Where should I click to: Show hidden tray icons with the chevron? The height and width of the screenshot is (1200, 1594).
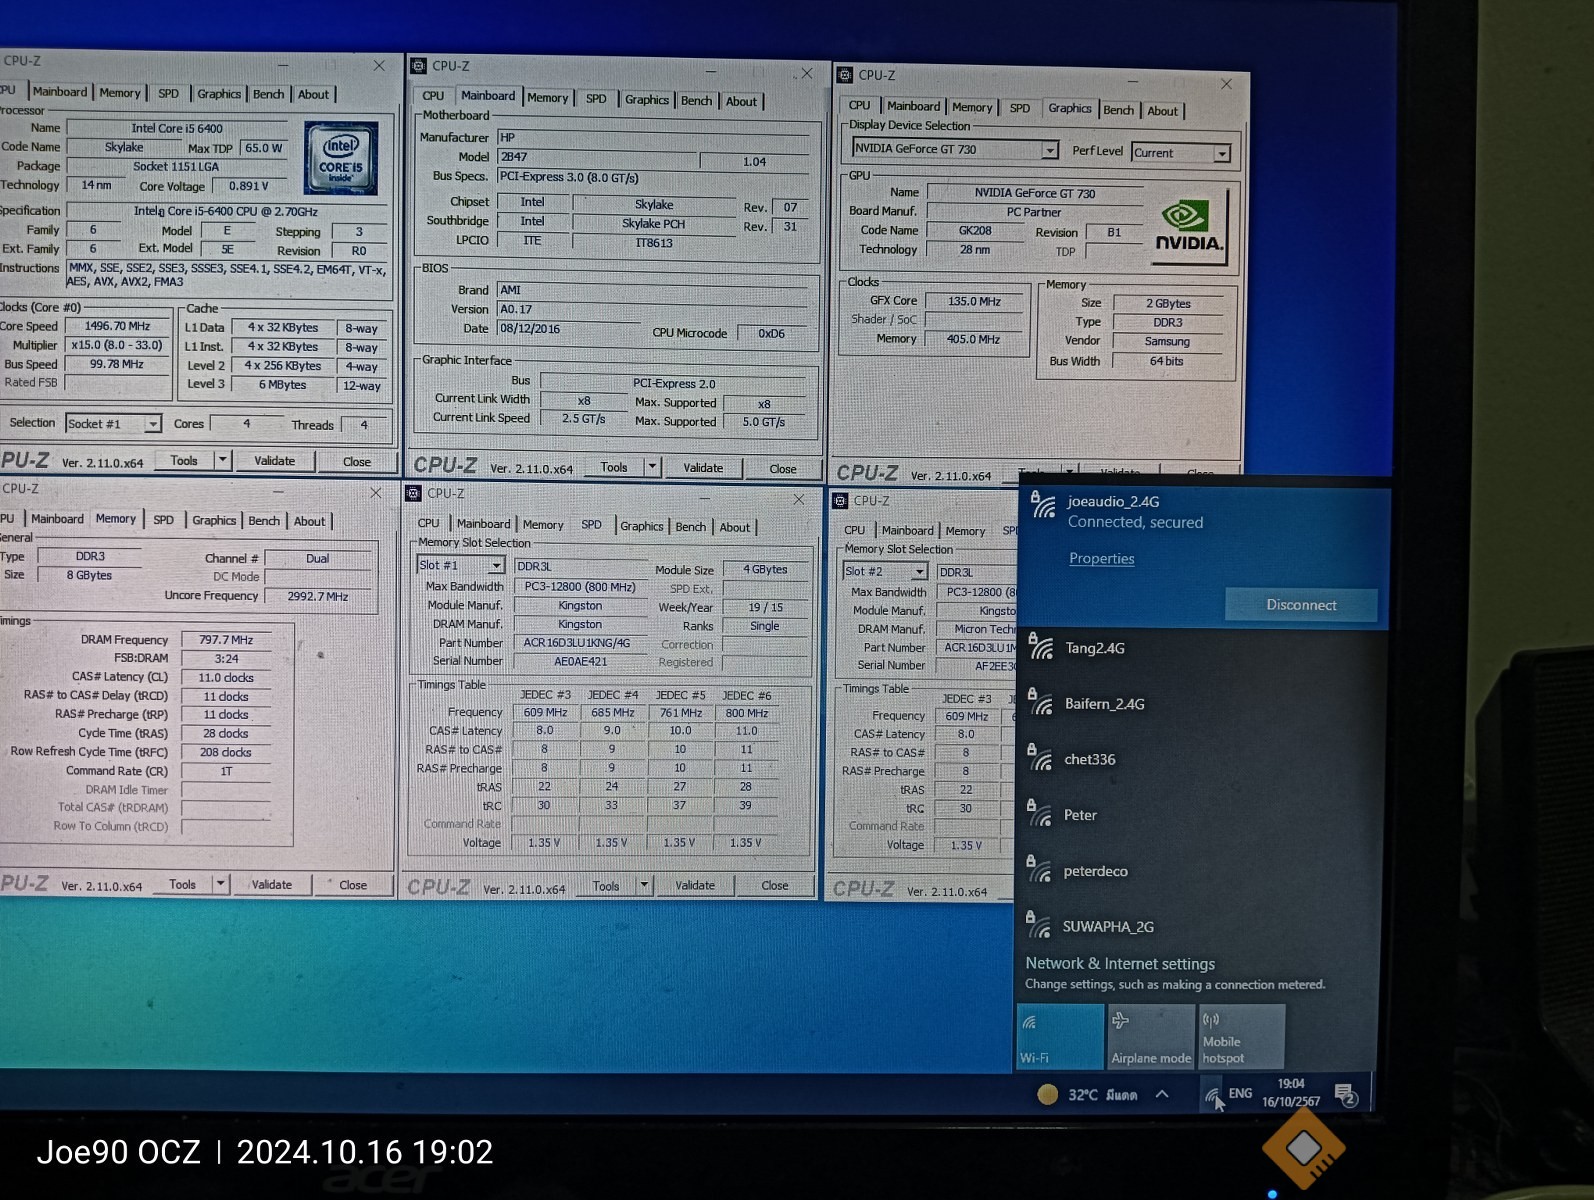coord(1163,1094)
